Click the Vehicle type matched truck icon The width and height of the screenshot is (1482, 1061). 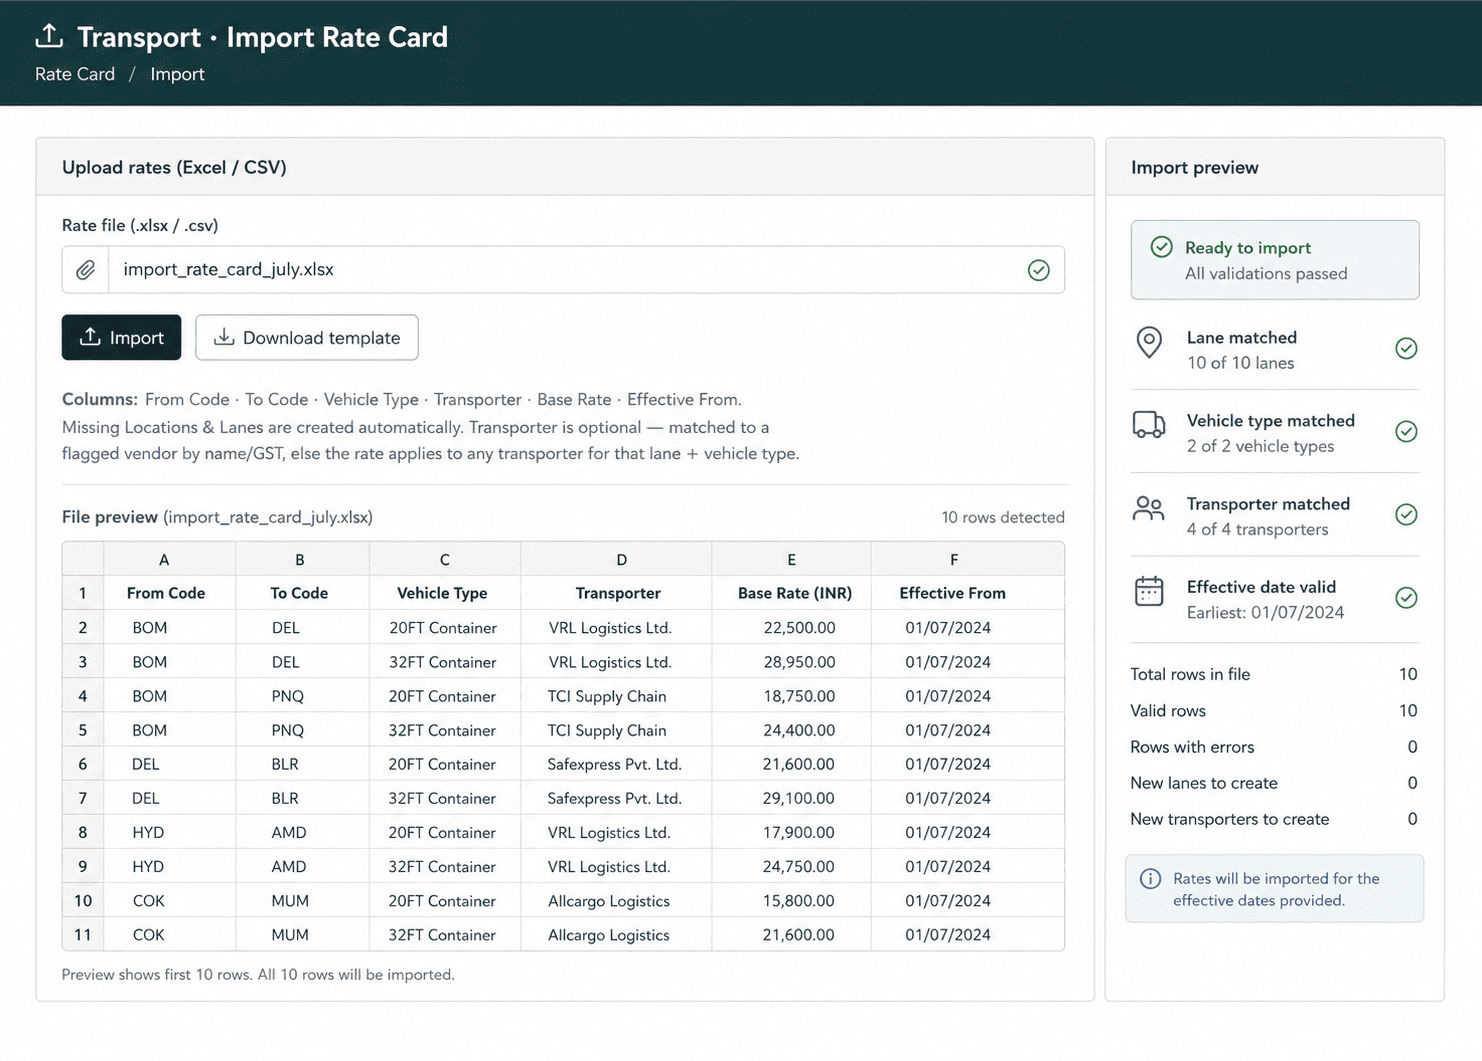[x=1149, y=425]
